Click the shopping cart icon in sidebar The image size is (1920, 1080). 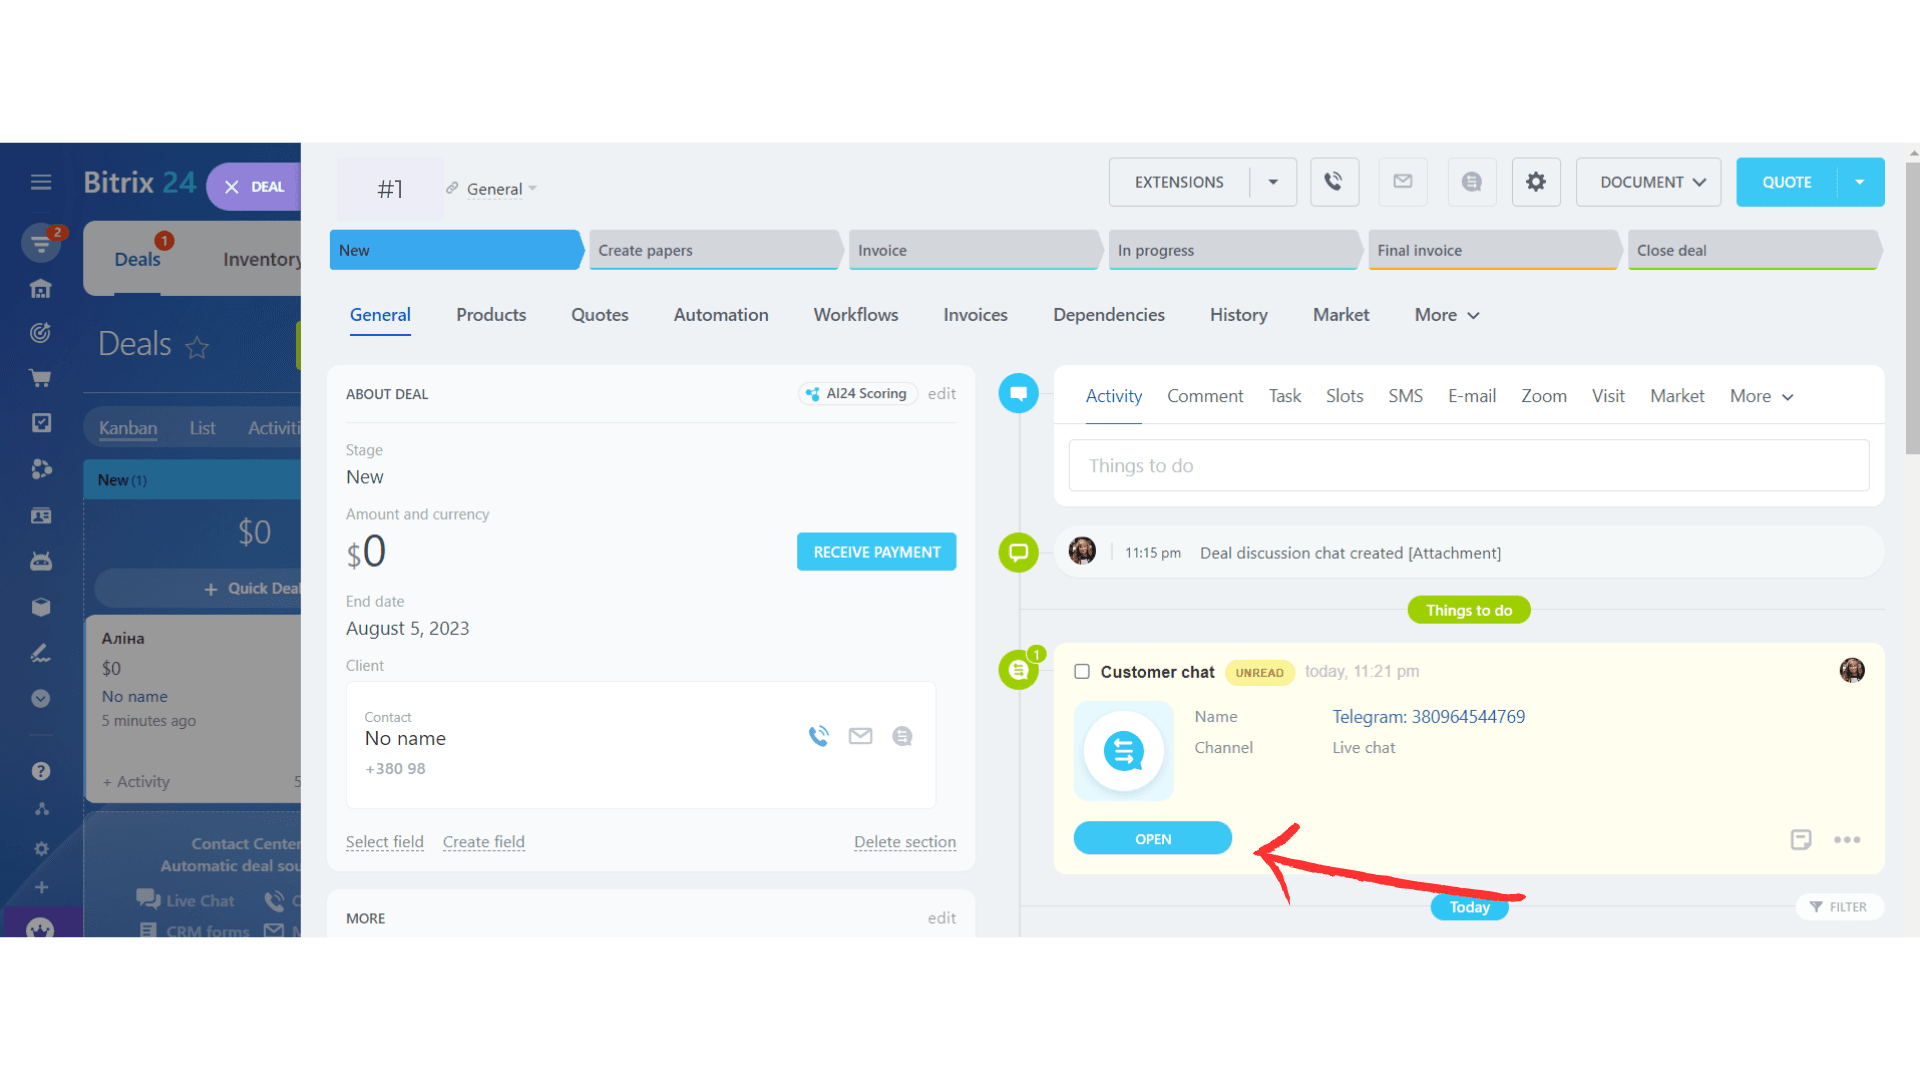41,378
